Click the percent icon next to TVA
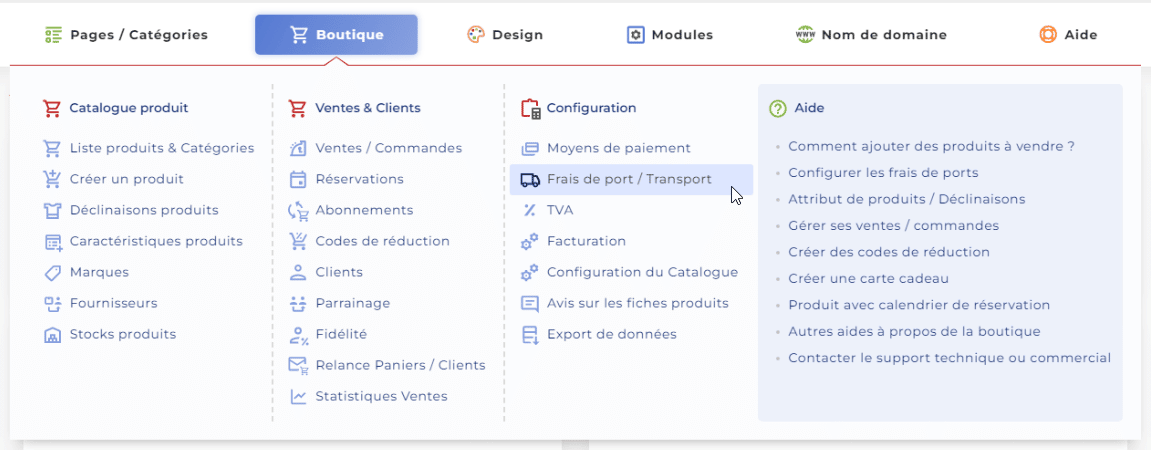This screenshot has width=1151, height=450. (530, 210)
